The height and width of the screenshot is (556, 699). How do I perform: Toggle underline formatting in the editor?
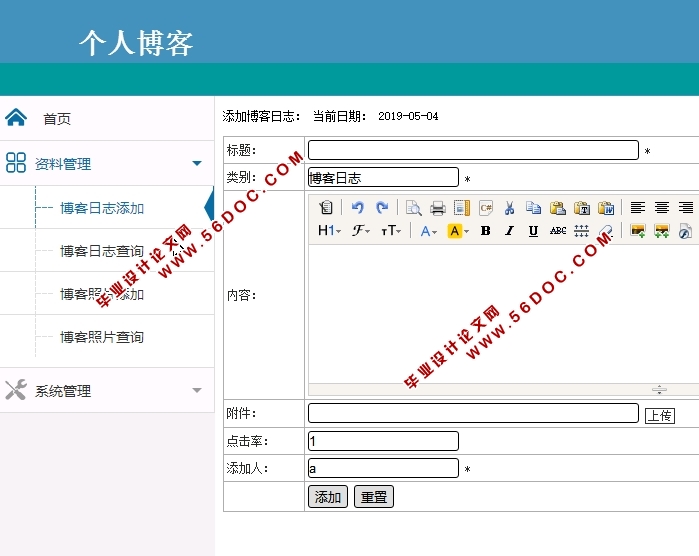[533, 231]
